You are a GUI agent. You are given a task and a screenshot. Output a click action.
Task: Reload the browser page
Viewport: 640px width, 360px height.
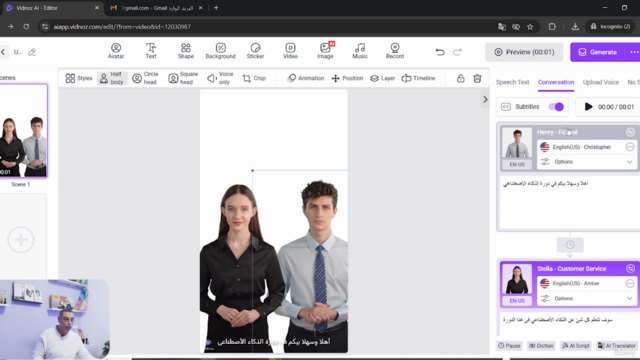pyautogui.click(x=26, y=27)
